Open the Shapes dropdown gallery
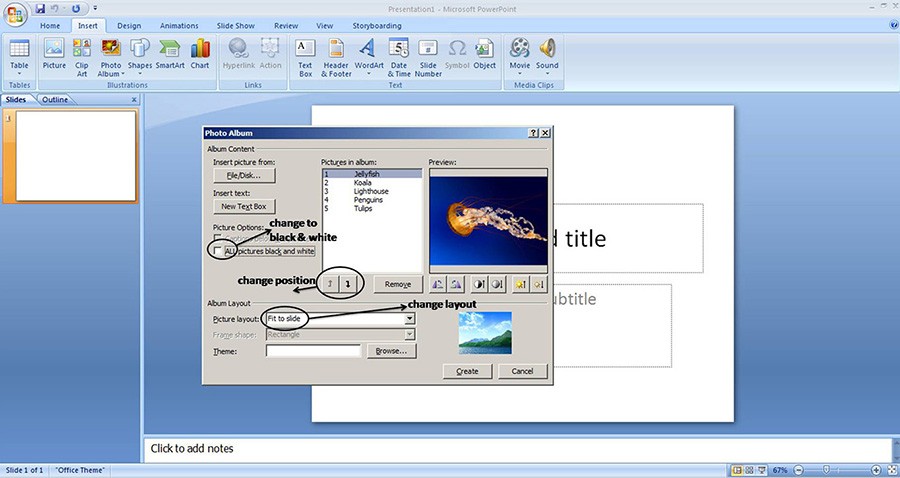 [140, 53]
